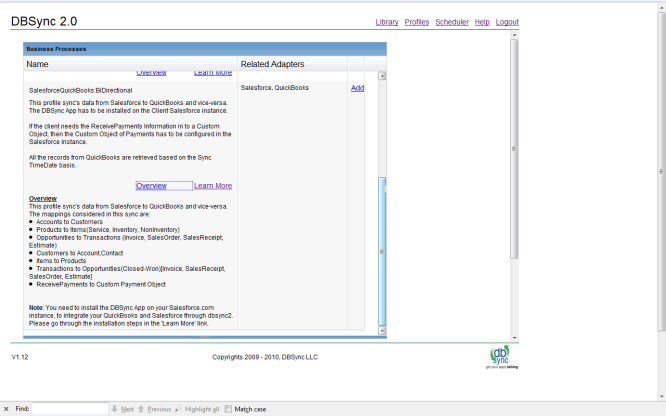Click the Previous arrow in Find bar
Screen dimensions: 666x416
pos(142,409)
